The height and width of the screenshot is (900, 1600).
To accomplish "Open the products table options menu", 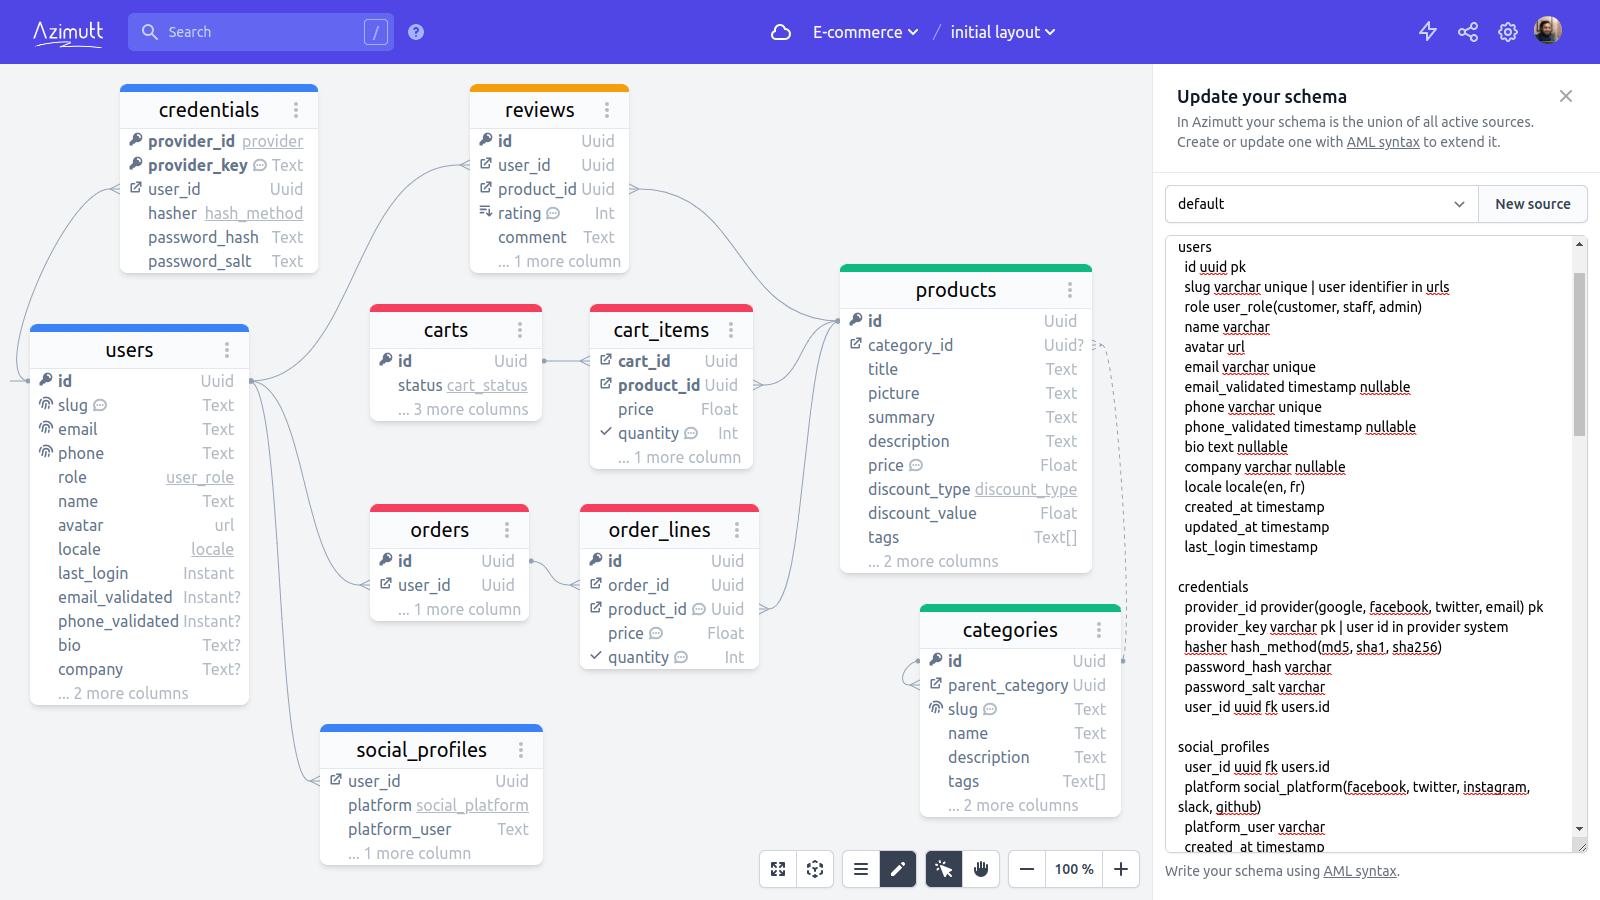I will click(1071, 289).
